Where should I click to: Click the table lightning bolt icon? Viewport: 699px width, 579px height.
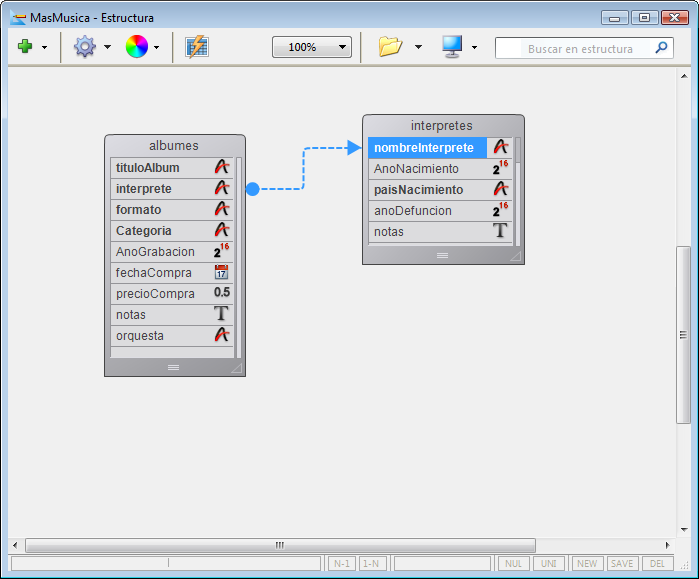197,47
